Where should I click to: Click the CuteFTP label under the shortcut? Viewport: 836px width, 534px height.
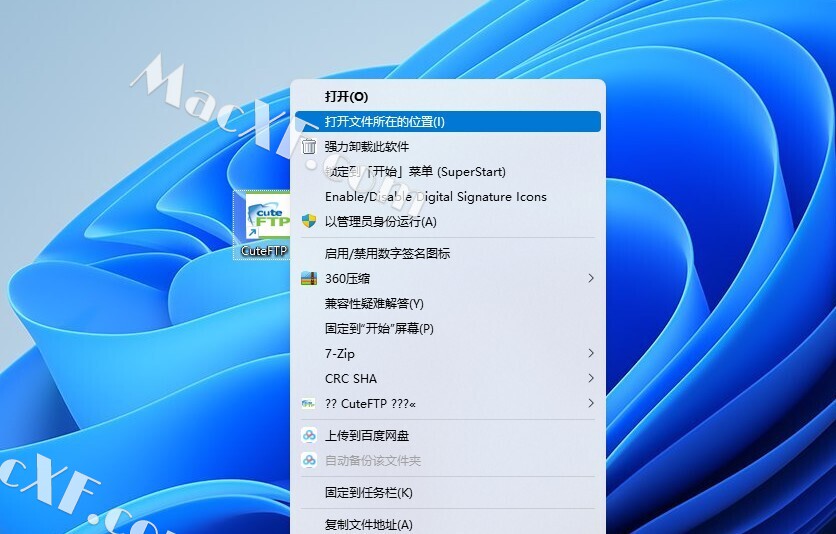tap(264, 250)
